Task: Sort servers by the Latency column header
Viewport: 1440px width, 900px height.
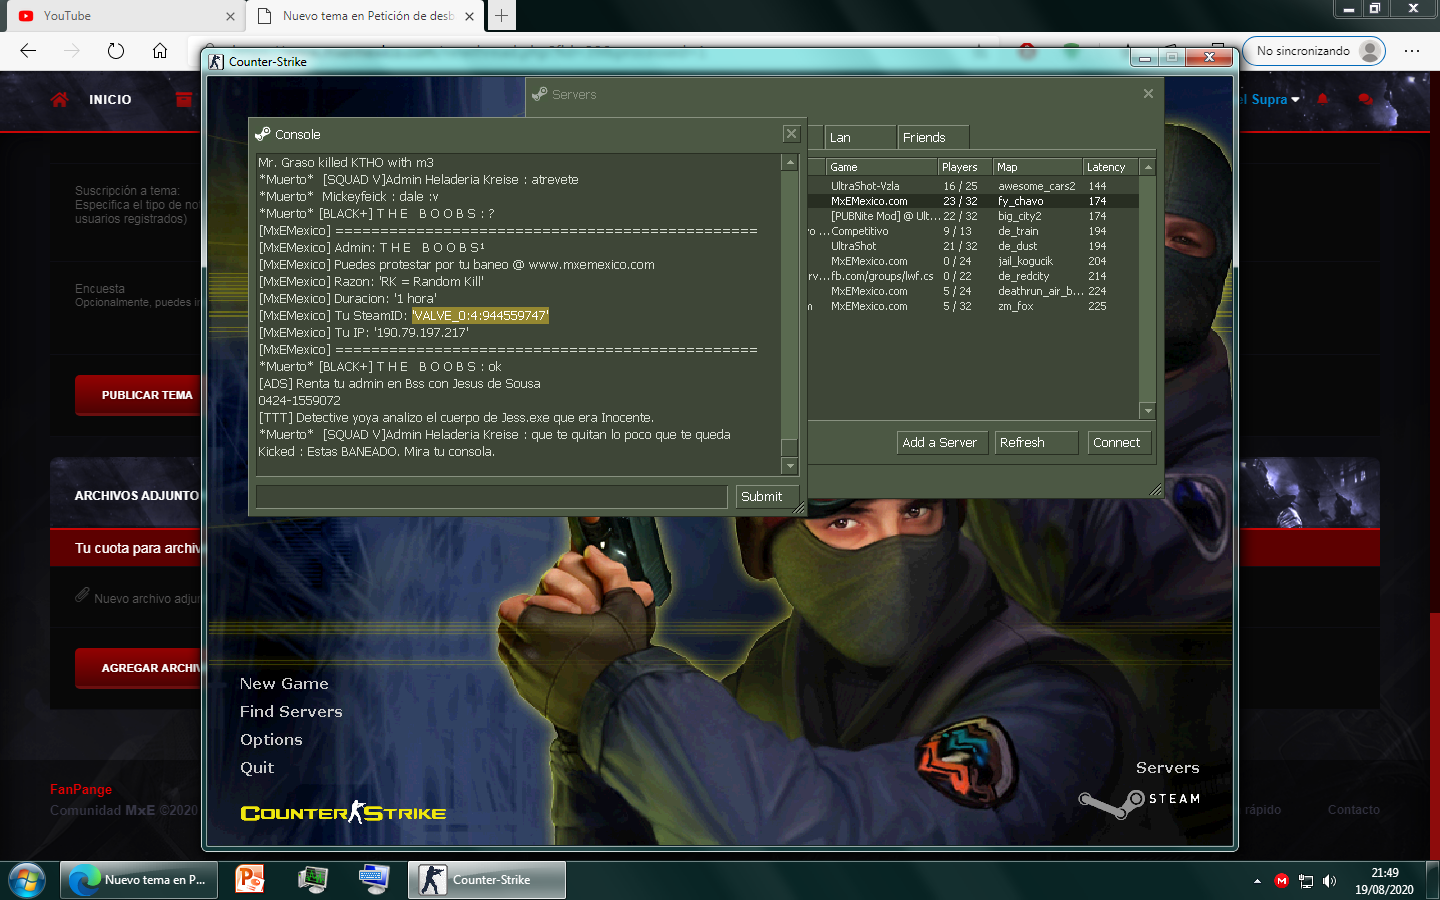Action: click(1111, 167)
